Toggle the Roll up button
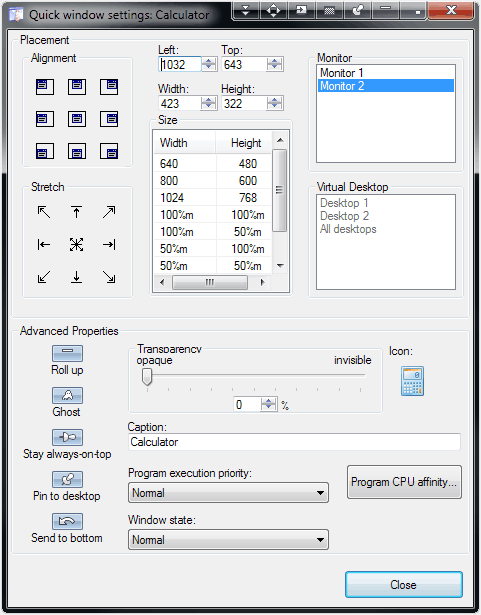The image size is (481, 615). 67,353
